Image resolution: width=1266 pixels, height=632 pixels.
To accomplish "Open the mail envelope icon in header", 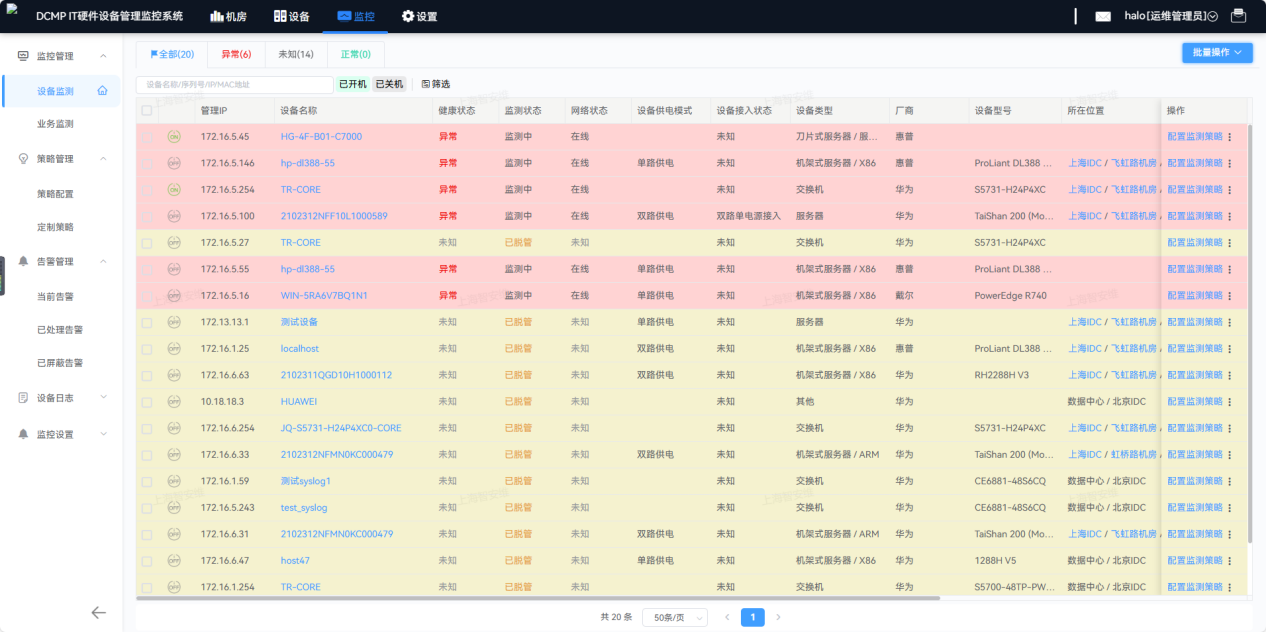I will point(1103,16).
